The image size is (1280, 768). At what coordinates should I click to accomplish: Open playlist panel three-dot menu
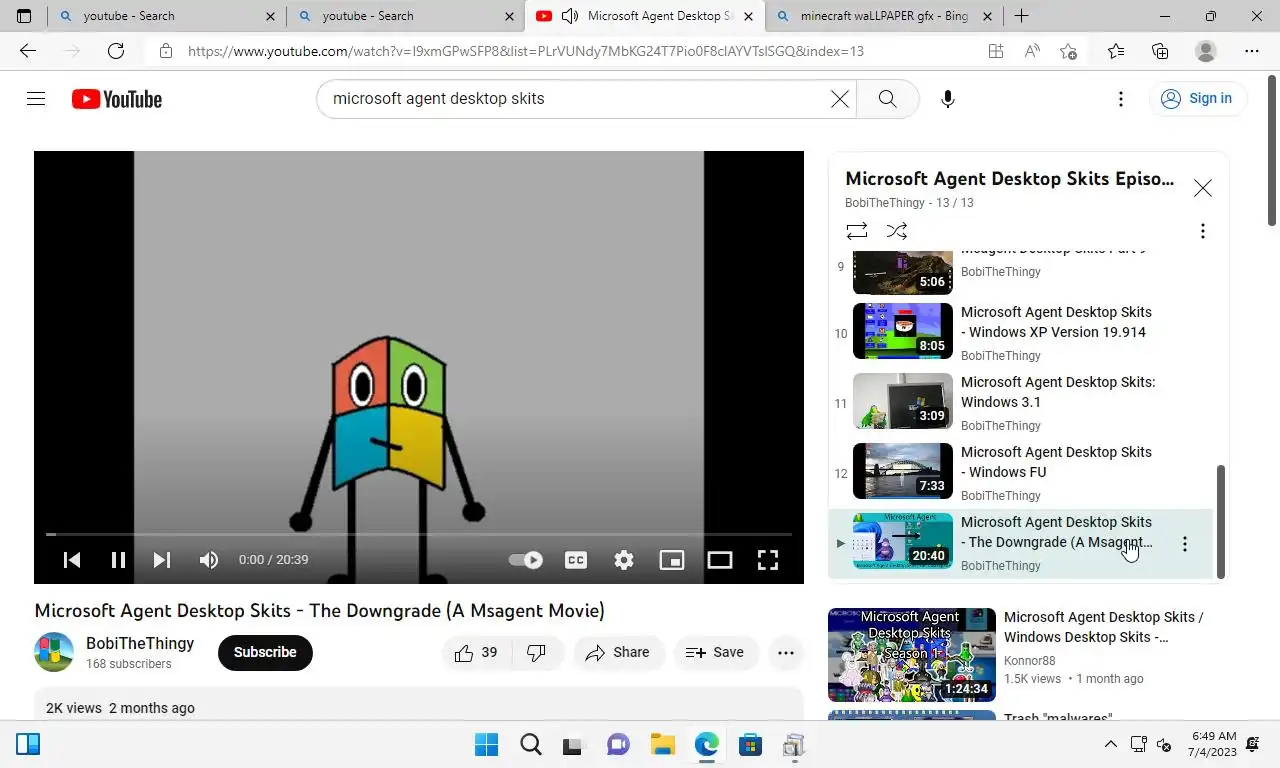click(1202, 231)
